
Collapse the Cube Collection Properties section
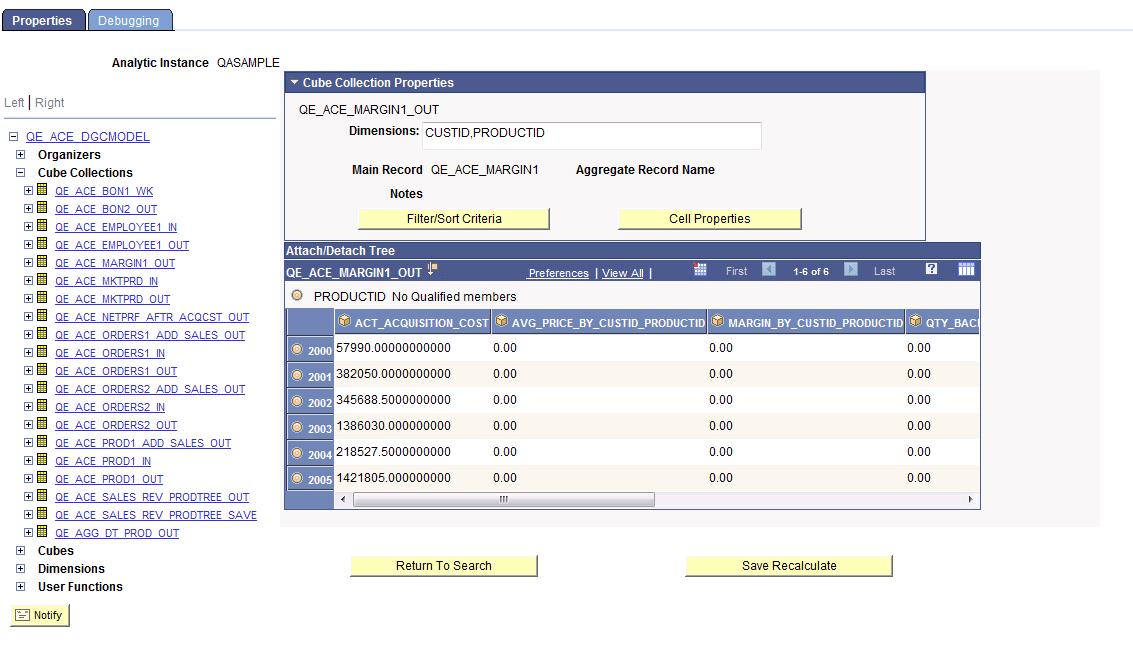tap(293, 82)
